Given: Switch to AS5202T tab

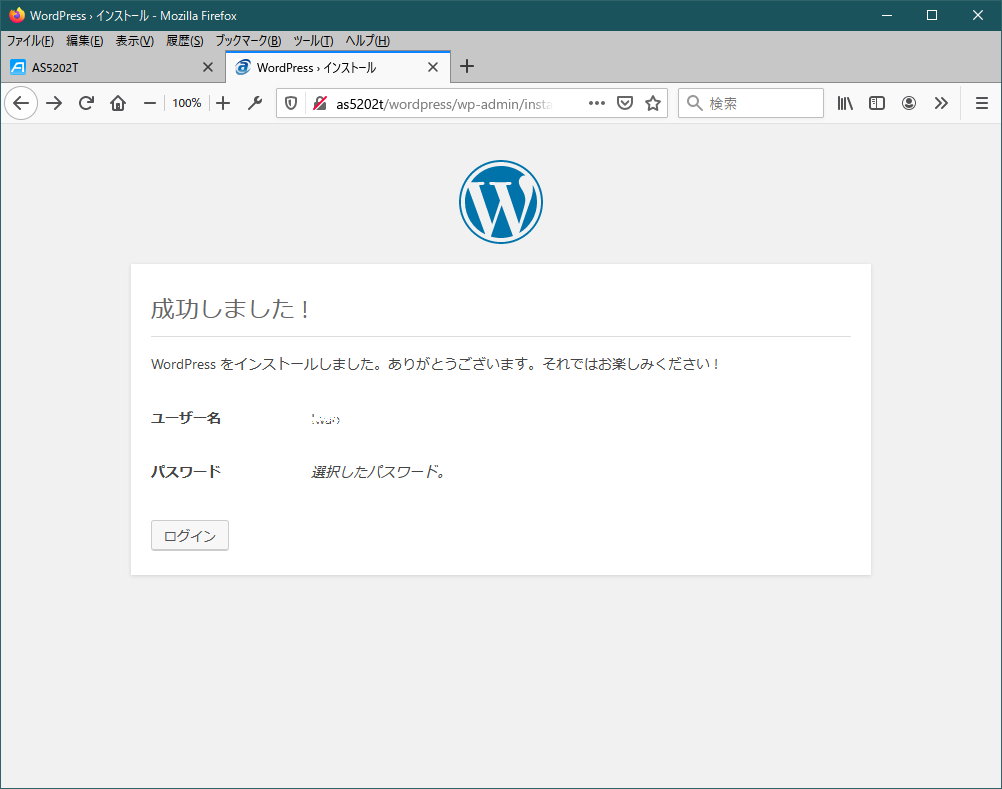Looking at the screenshot, I should [x=112, y=67].
